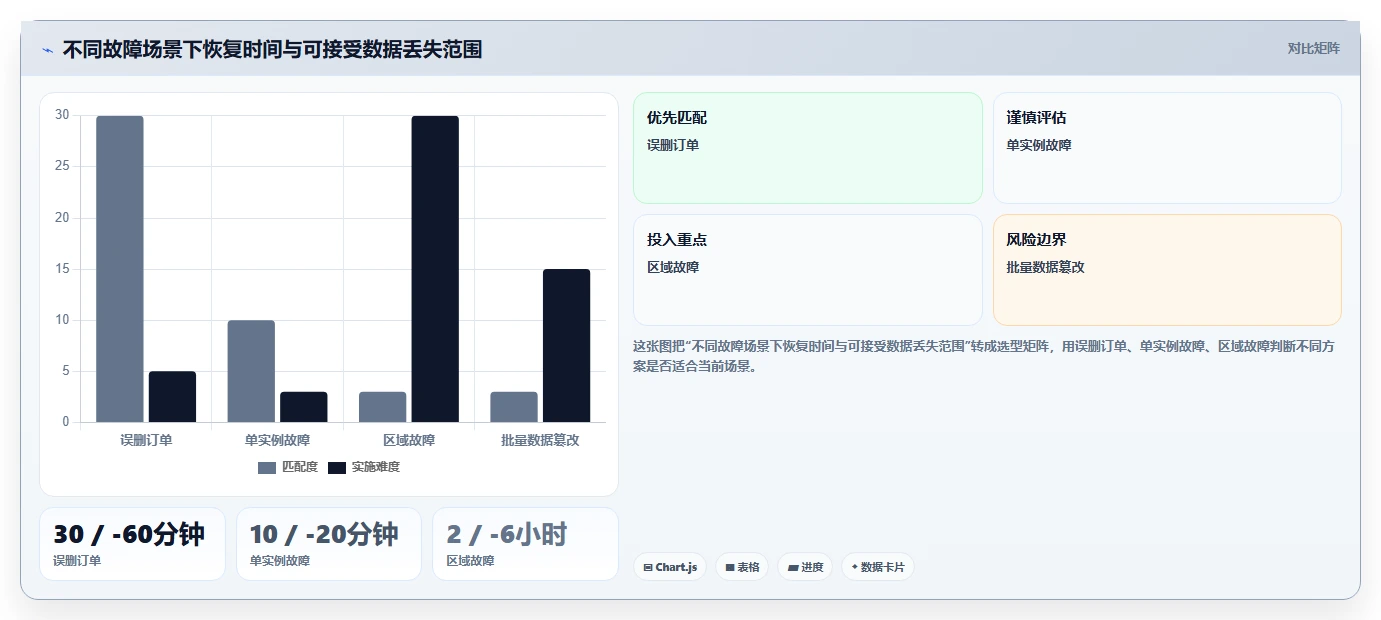The image size is (1381, 620).
Task: Click the 对比矩阵 label in header
Action: [1313, 48]
